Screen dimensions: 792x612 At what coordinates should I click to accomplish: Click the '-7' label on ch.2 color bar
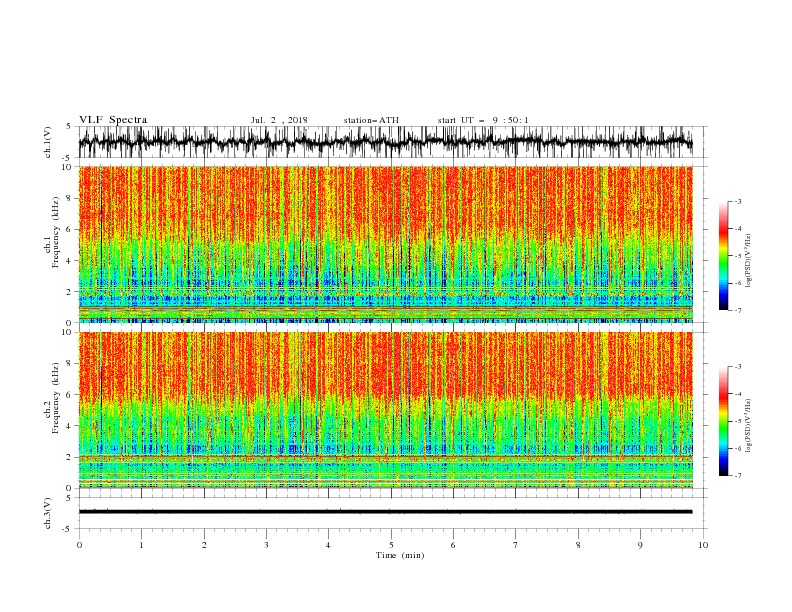737,476
